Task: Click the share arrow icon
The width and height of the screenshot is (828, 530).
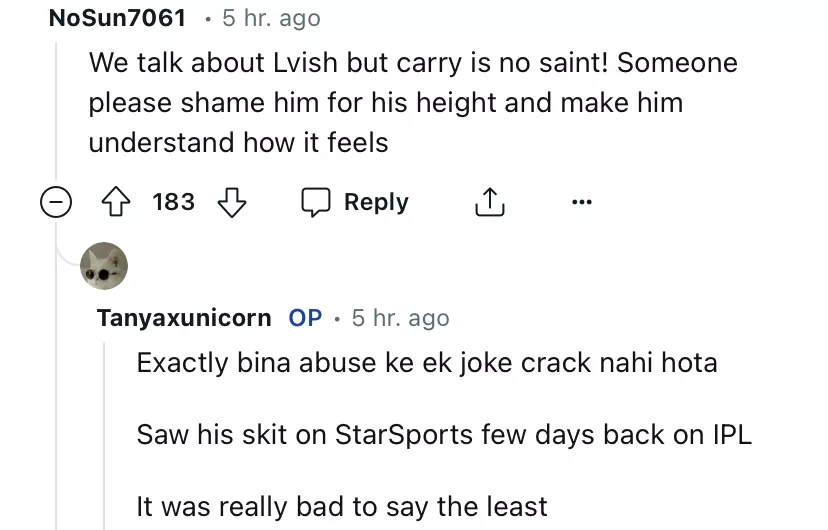Action: click(489, 203)
